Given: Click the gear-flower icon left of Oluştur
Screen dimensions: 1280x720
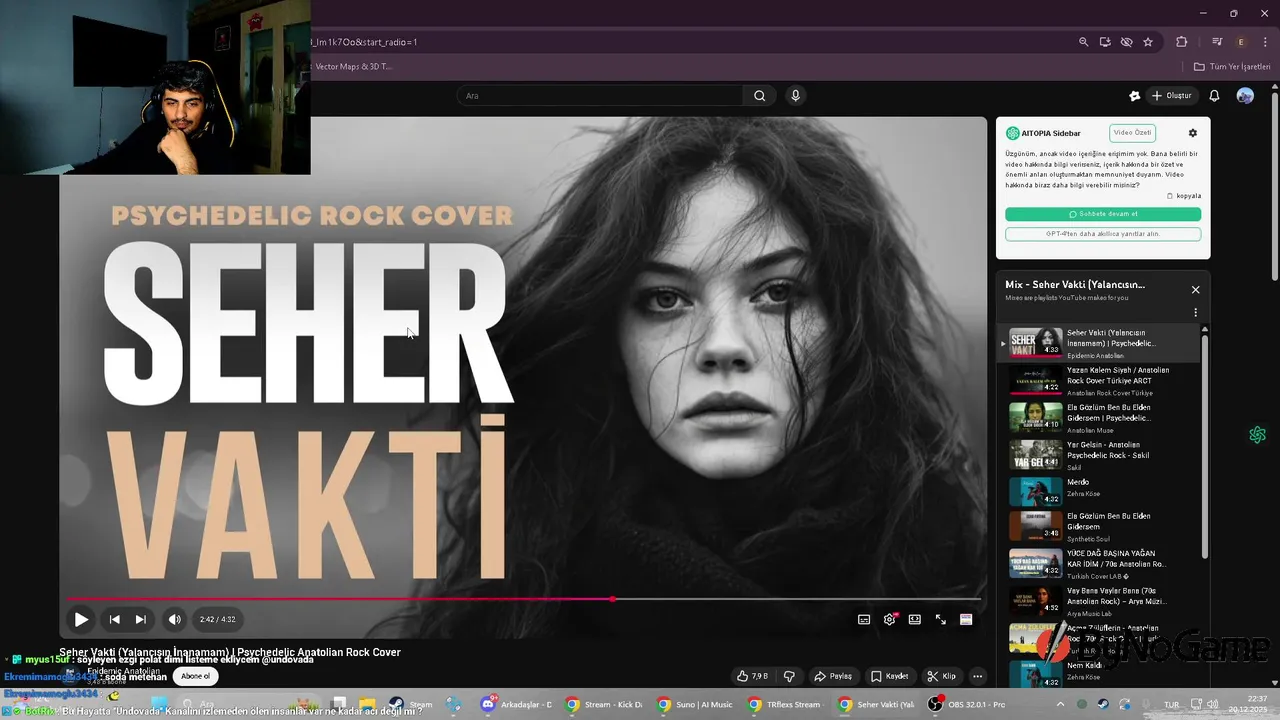Looking at the screenshot, I should [x=1134, y=96].
